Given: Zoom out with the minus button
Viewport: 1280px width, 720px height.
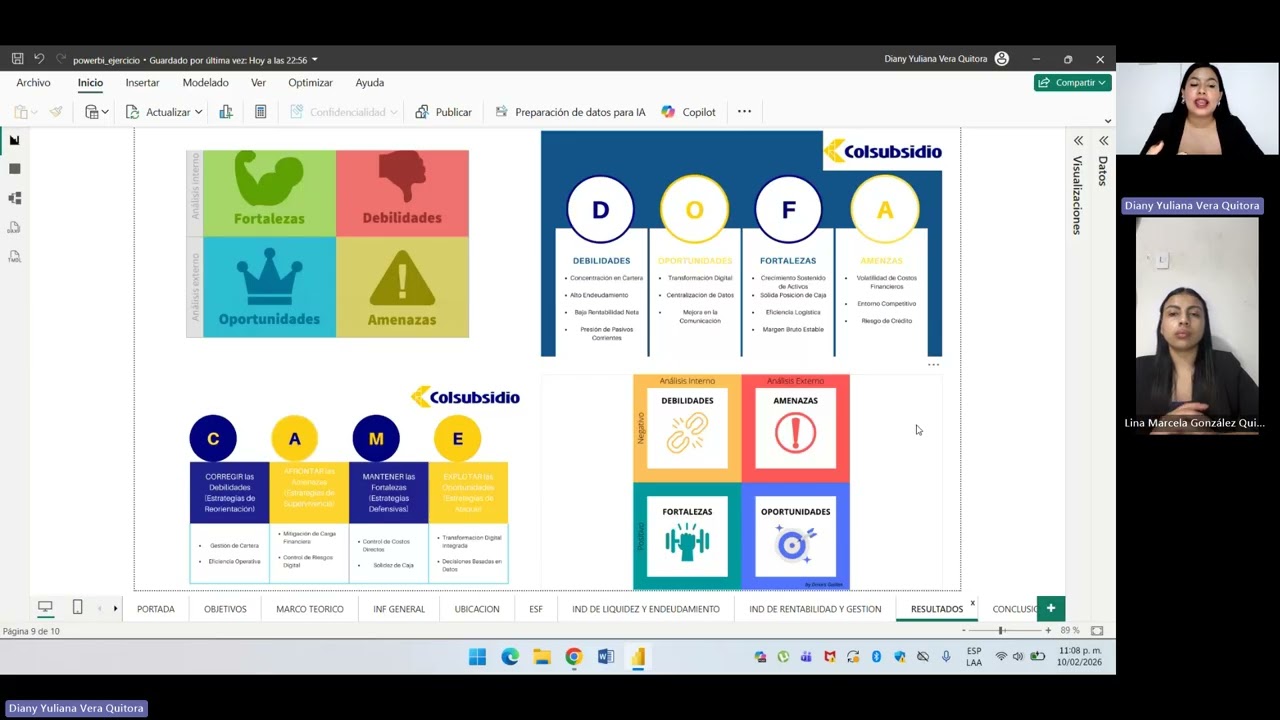Looking at the screenshot, I should 963,631.
